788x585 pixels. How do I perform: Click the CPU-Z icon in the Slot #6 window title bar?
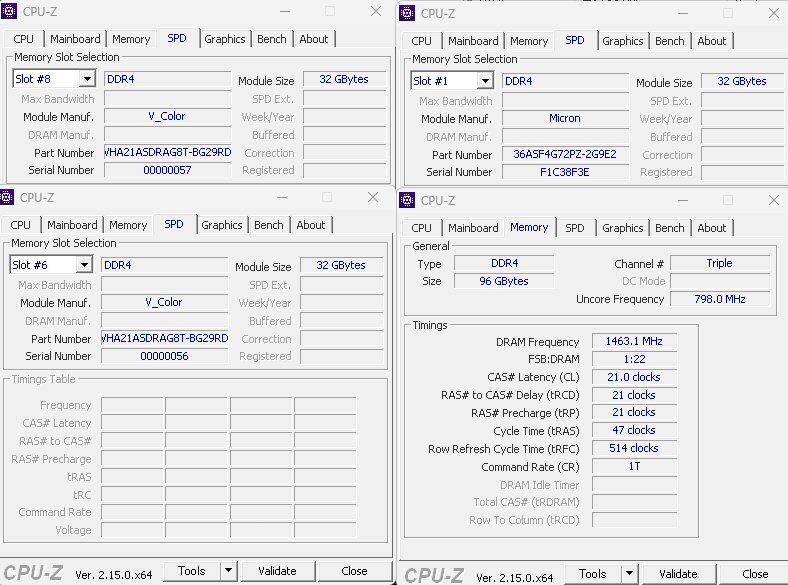tap(9, 197)
